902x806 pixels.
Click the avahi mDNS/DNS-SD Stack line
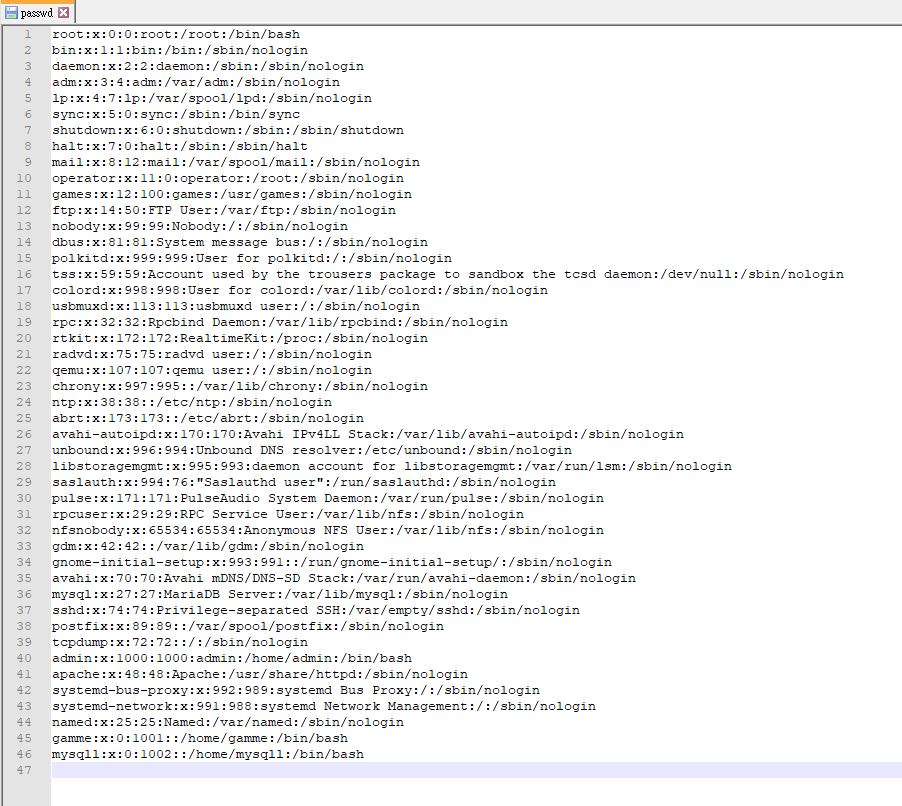pos(343,578)
